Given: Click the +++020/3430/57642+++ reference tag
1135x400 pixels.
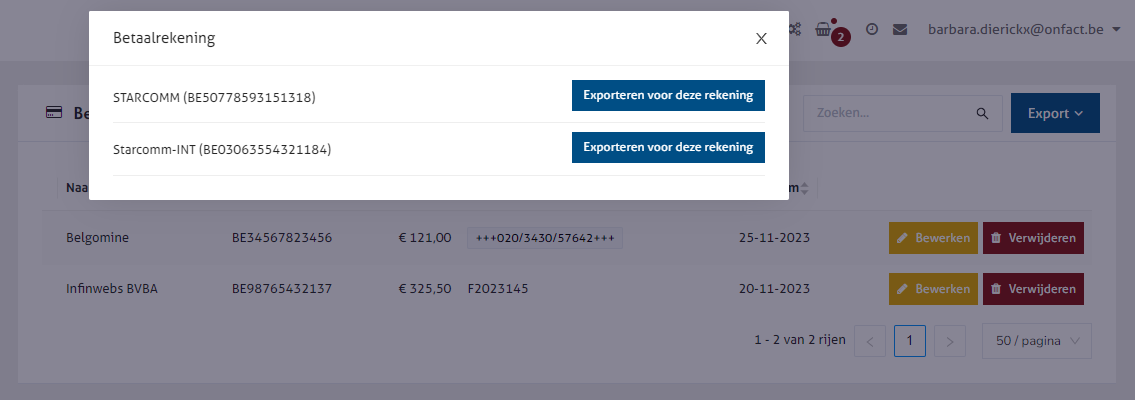Looking at the screenshot, I should 545,238.
